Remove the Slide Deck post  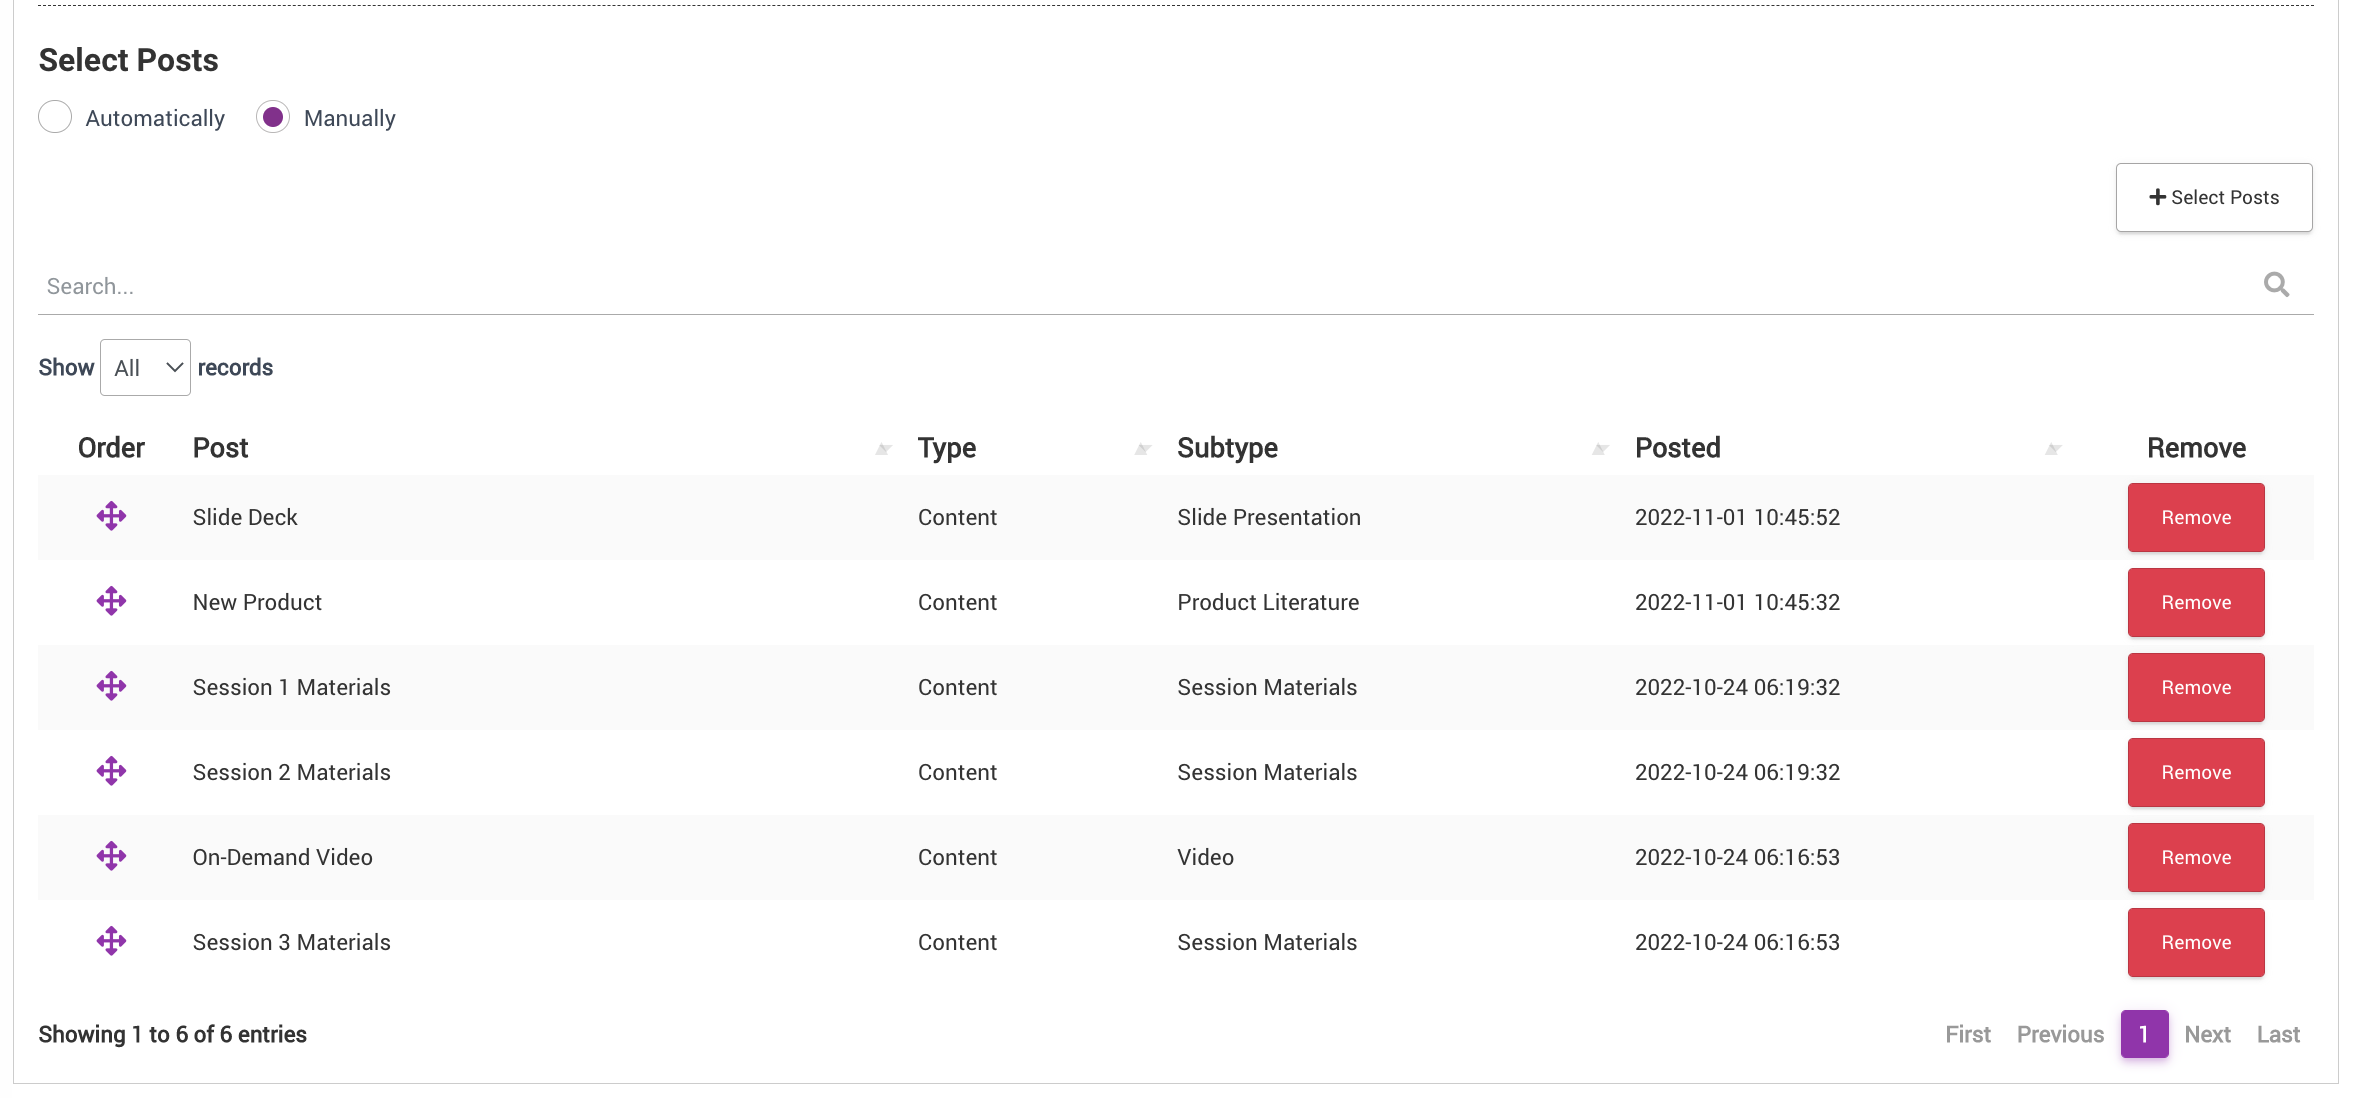coord(2196,517)
